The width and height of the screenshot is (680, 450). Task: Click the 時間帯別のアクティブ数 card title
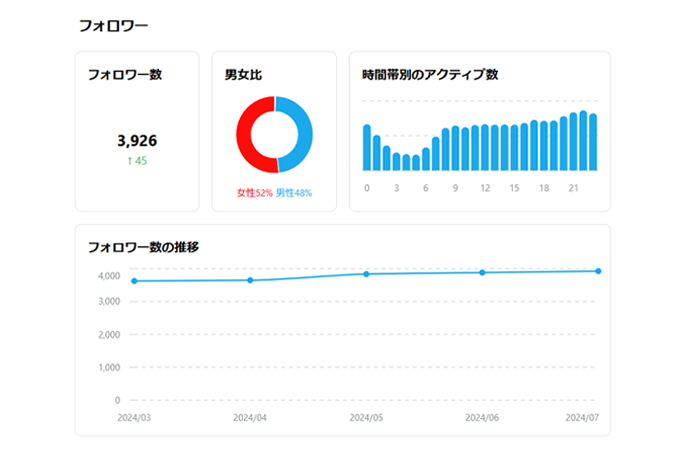click(x=430, y=74)
